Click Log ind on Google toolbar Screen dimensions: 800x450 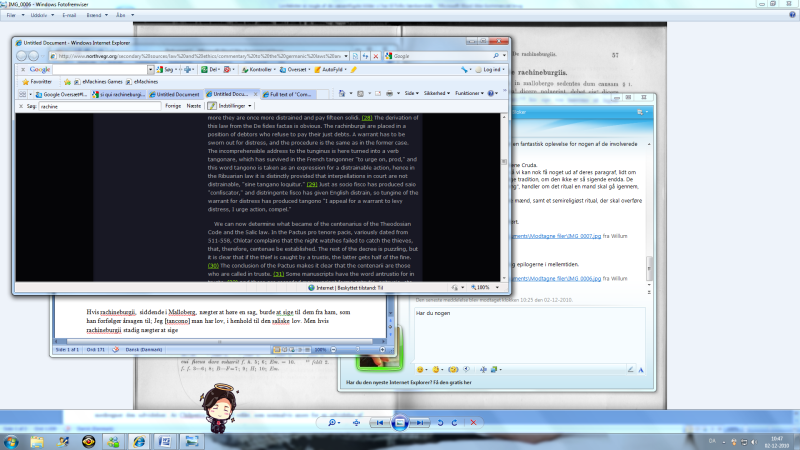[490, 69]
